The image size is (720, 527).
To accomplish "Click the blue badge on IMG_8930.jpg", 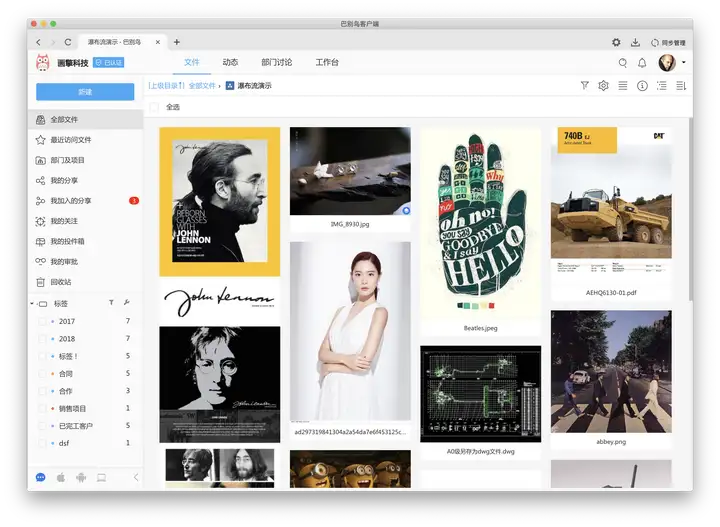I will pyautogui.click(x=405, y=210).
